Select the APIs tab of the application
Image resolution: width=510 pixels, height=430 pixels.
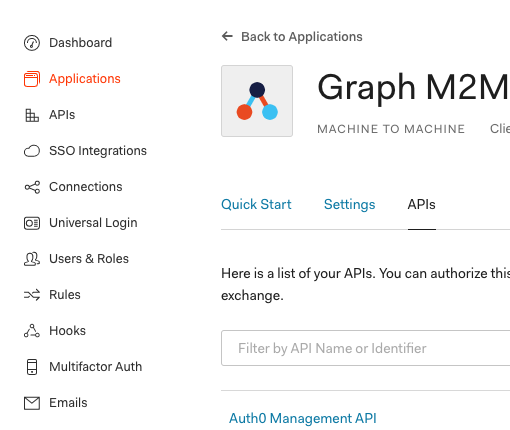pyautogui.click(x=421, y=204)
